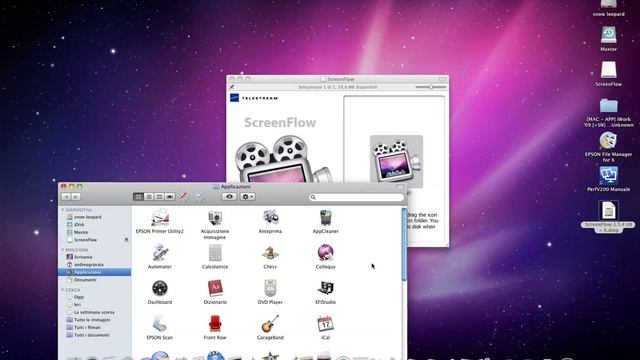Open the Calcolatrice app
Screen dimensions: 640x360
[x=215, y=253]
